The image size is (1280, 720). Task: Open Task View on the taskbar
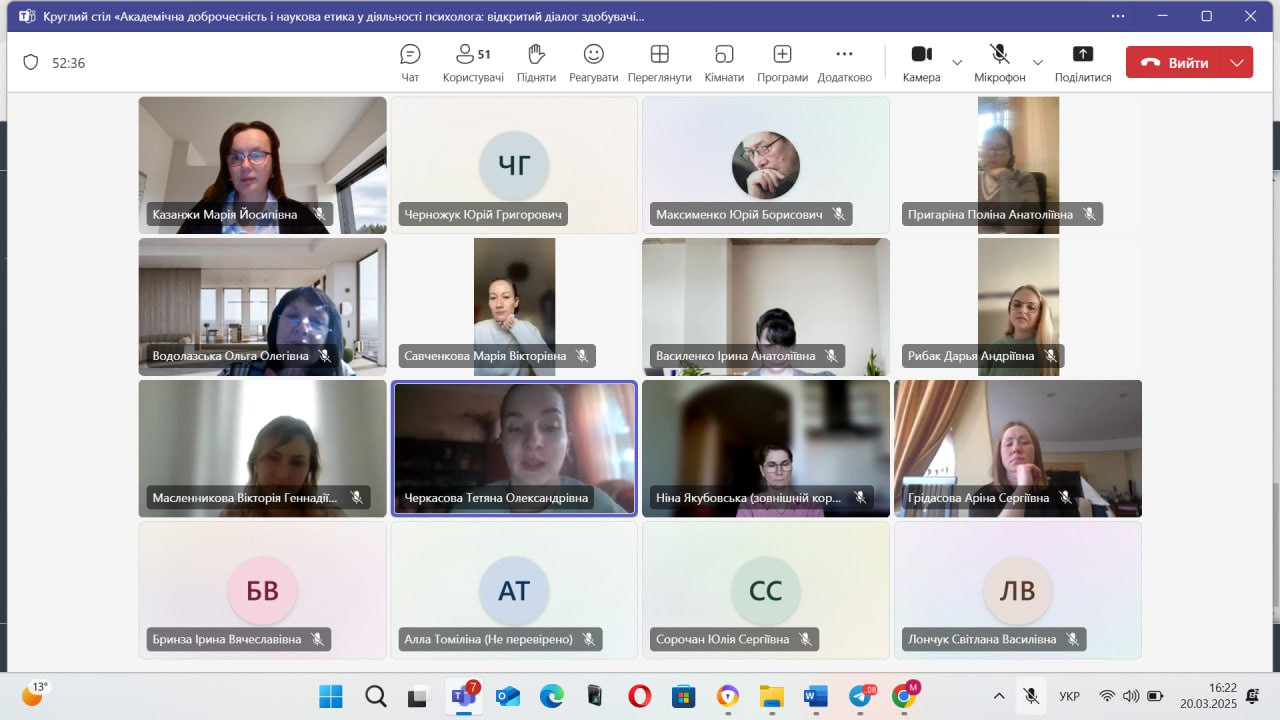tap(419, 696)
